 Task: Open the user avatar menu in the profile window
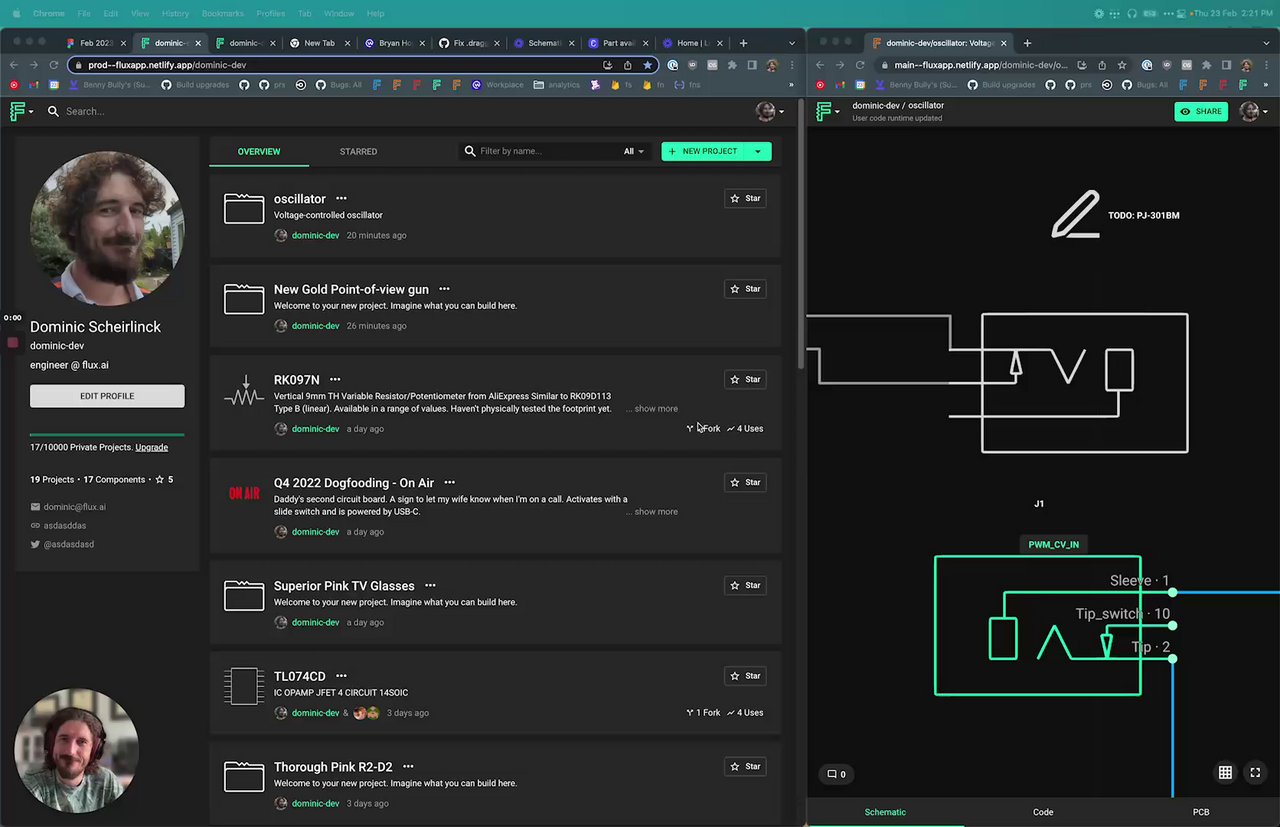tap(769, 111)
